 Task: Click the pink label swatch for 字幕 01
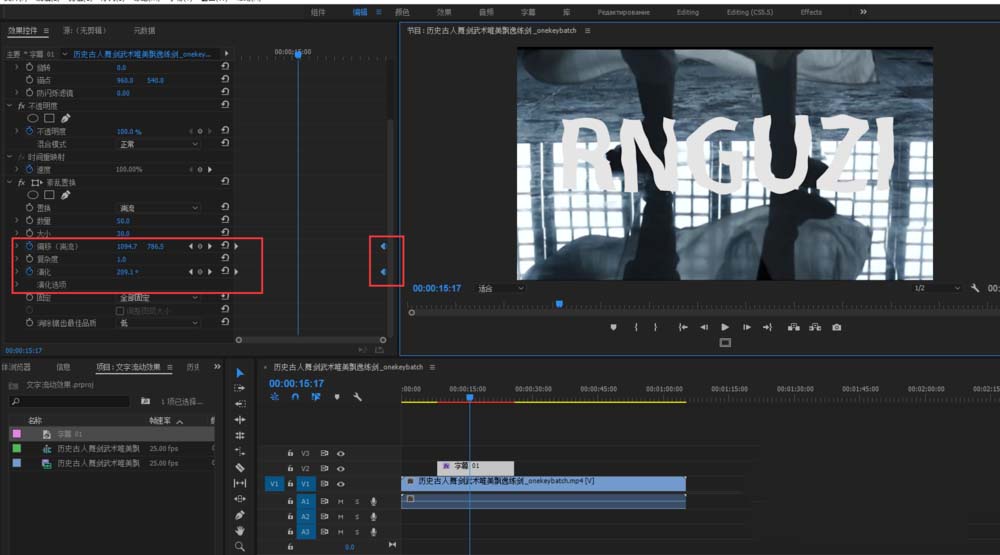15,435
